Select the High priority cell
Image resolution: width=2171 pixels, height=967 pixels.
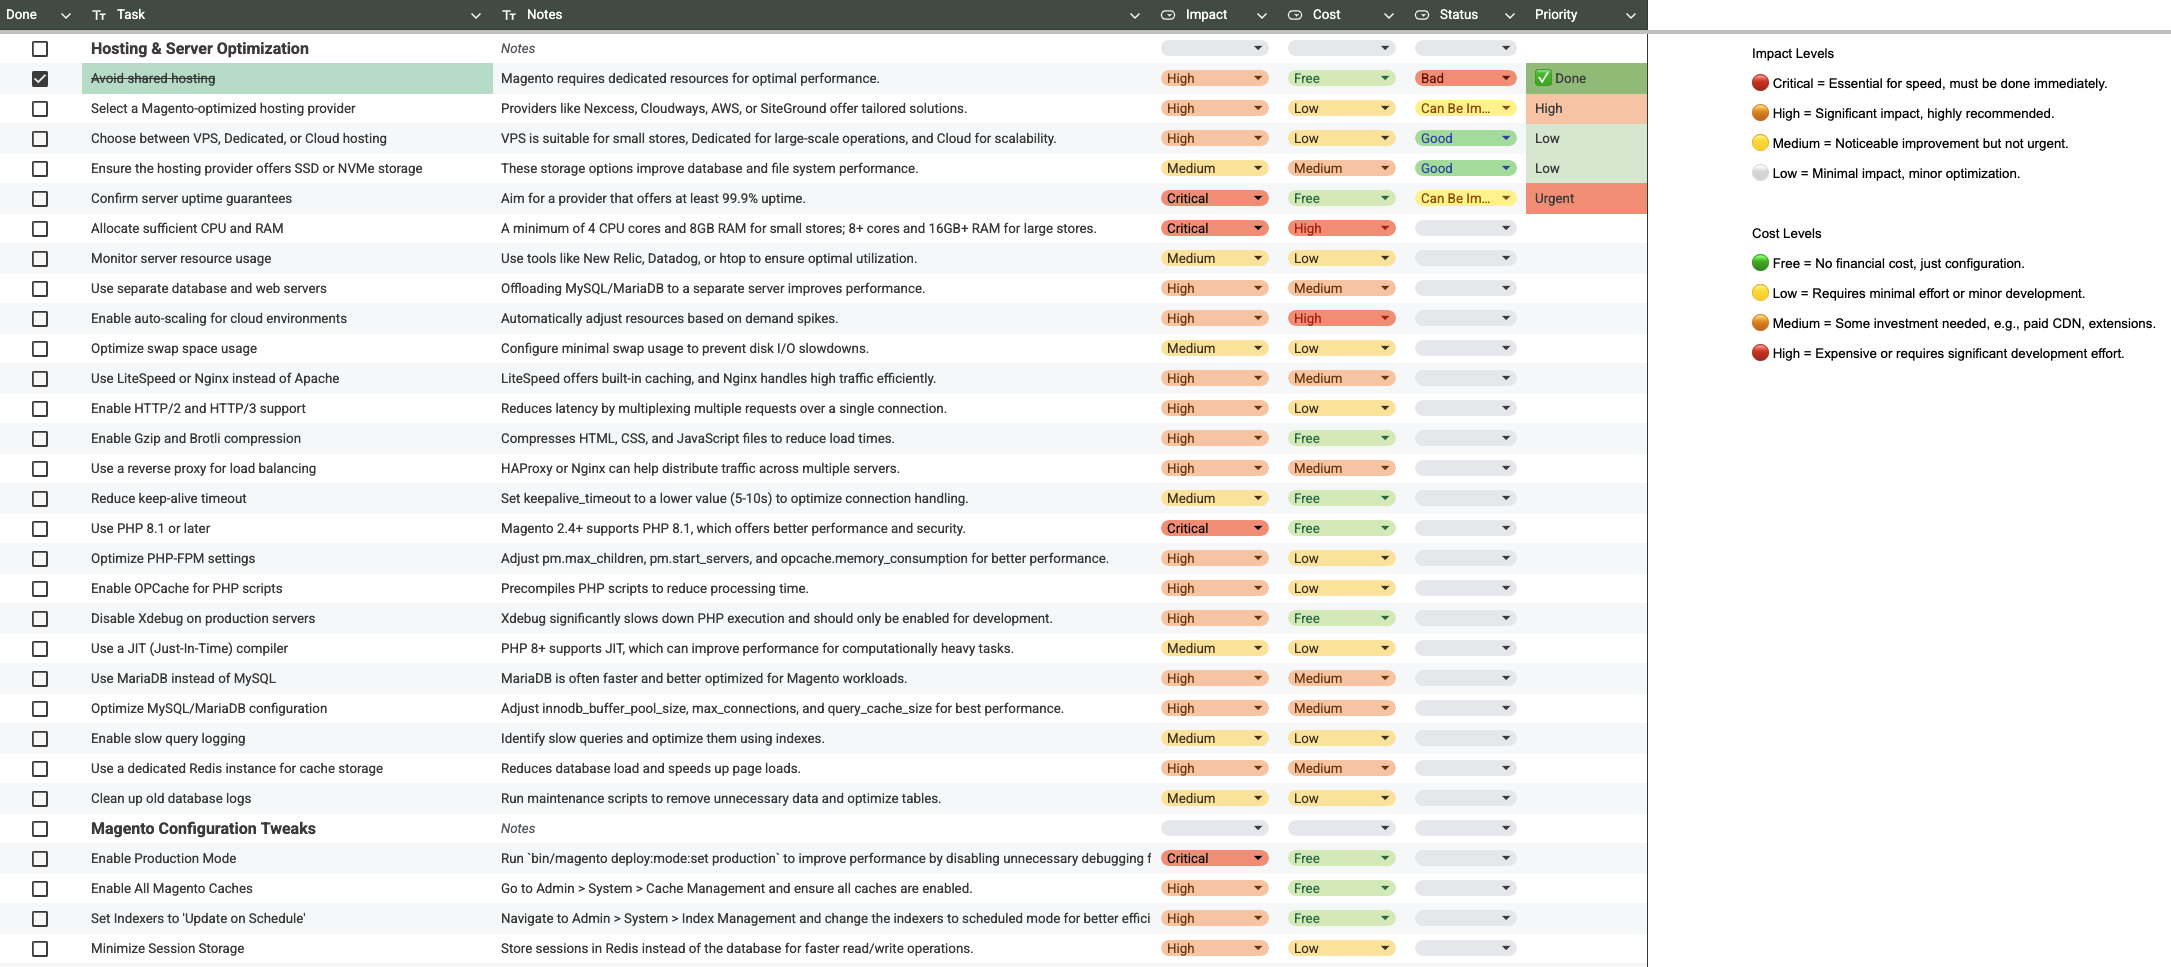[x=1586, y=108]
